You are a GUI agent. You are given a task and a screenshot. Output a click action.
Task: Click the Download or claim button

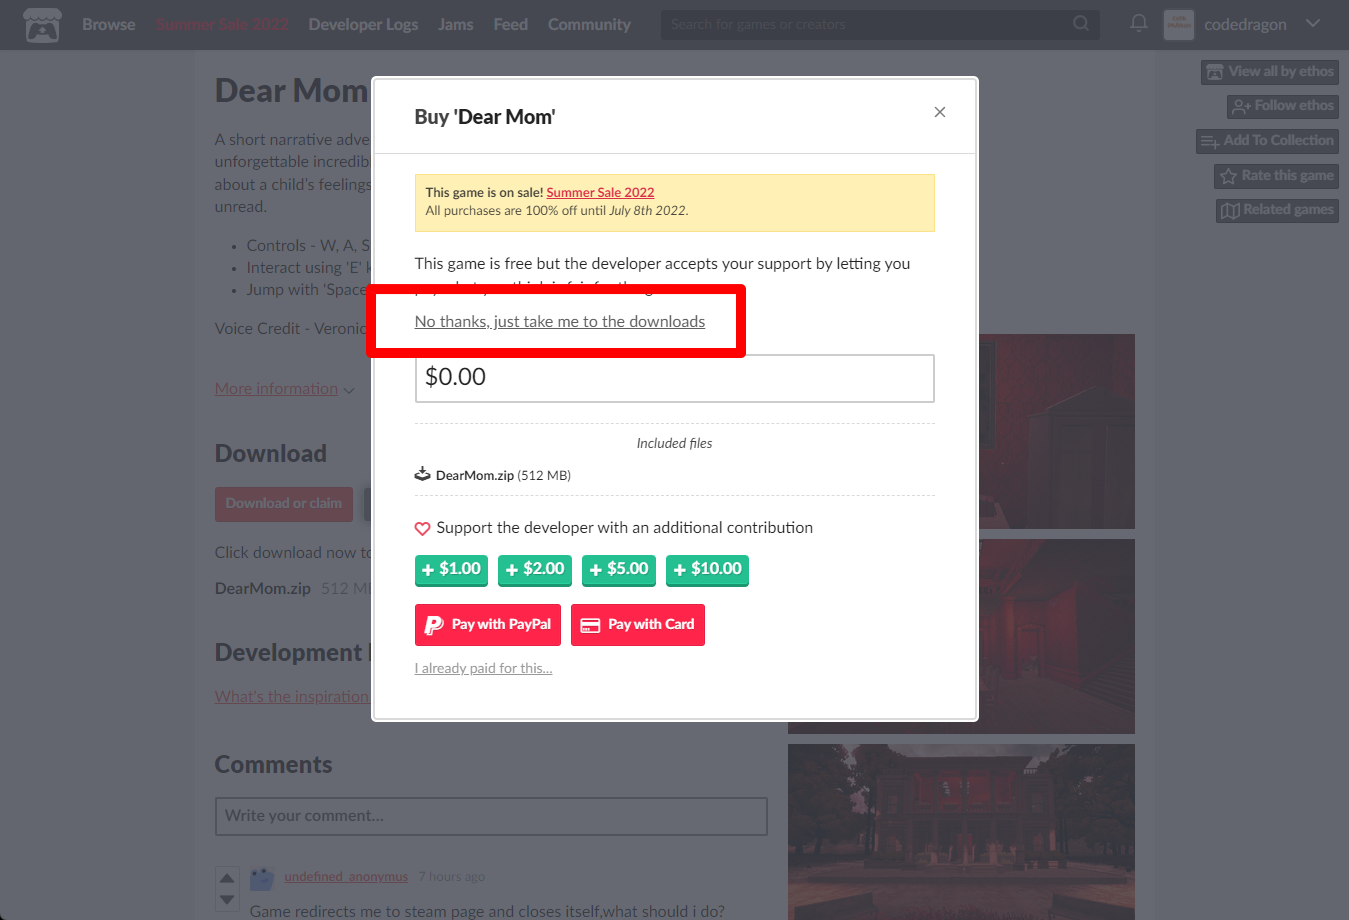point(284,504)
